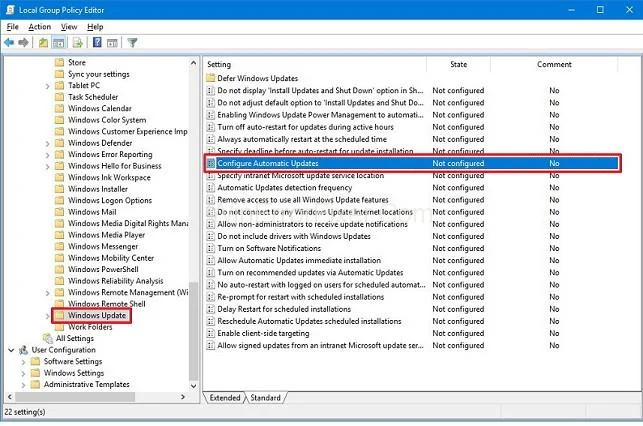The width and height of the screenshot is (643, 426).
Task: Open the View menu
Action: tap(69, 27)
